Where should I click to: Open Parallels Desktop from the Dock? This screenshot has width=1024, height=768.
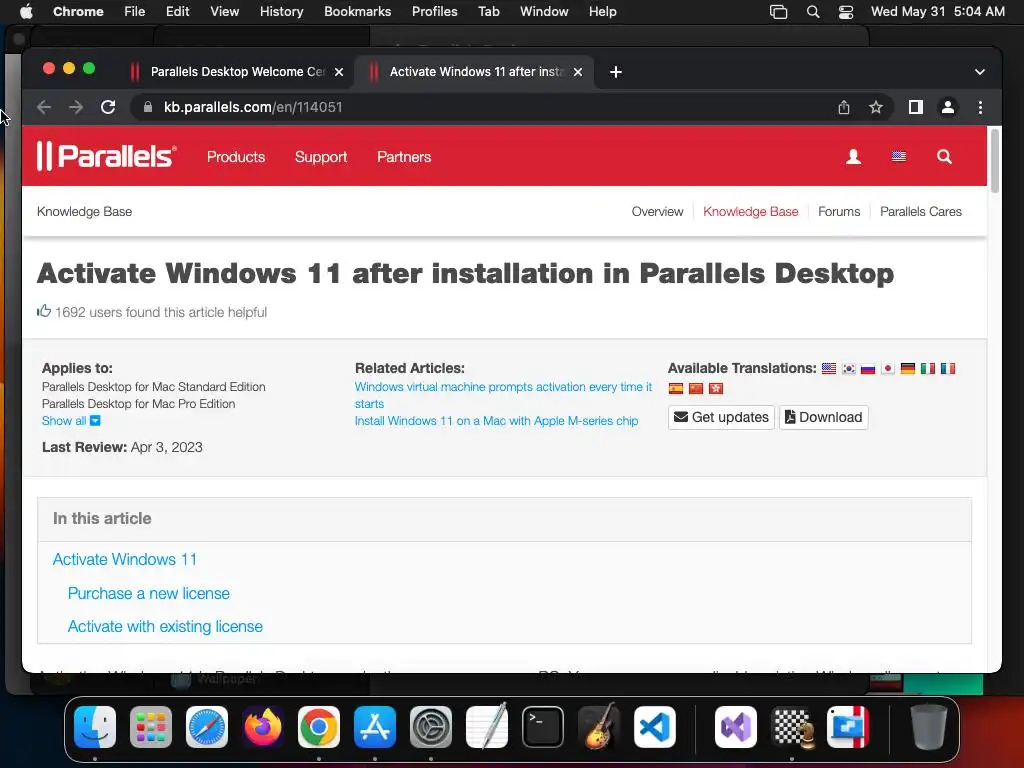(x=848, y=727)
